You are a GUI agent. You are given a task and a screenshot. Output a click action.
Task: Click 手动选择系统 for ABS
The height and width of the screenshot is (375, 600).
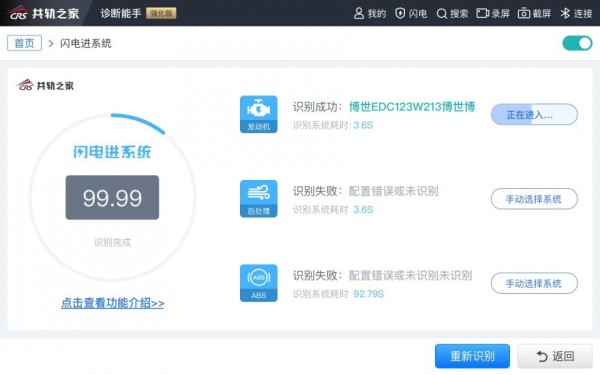point(534,283)
